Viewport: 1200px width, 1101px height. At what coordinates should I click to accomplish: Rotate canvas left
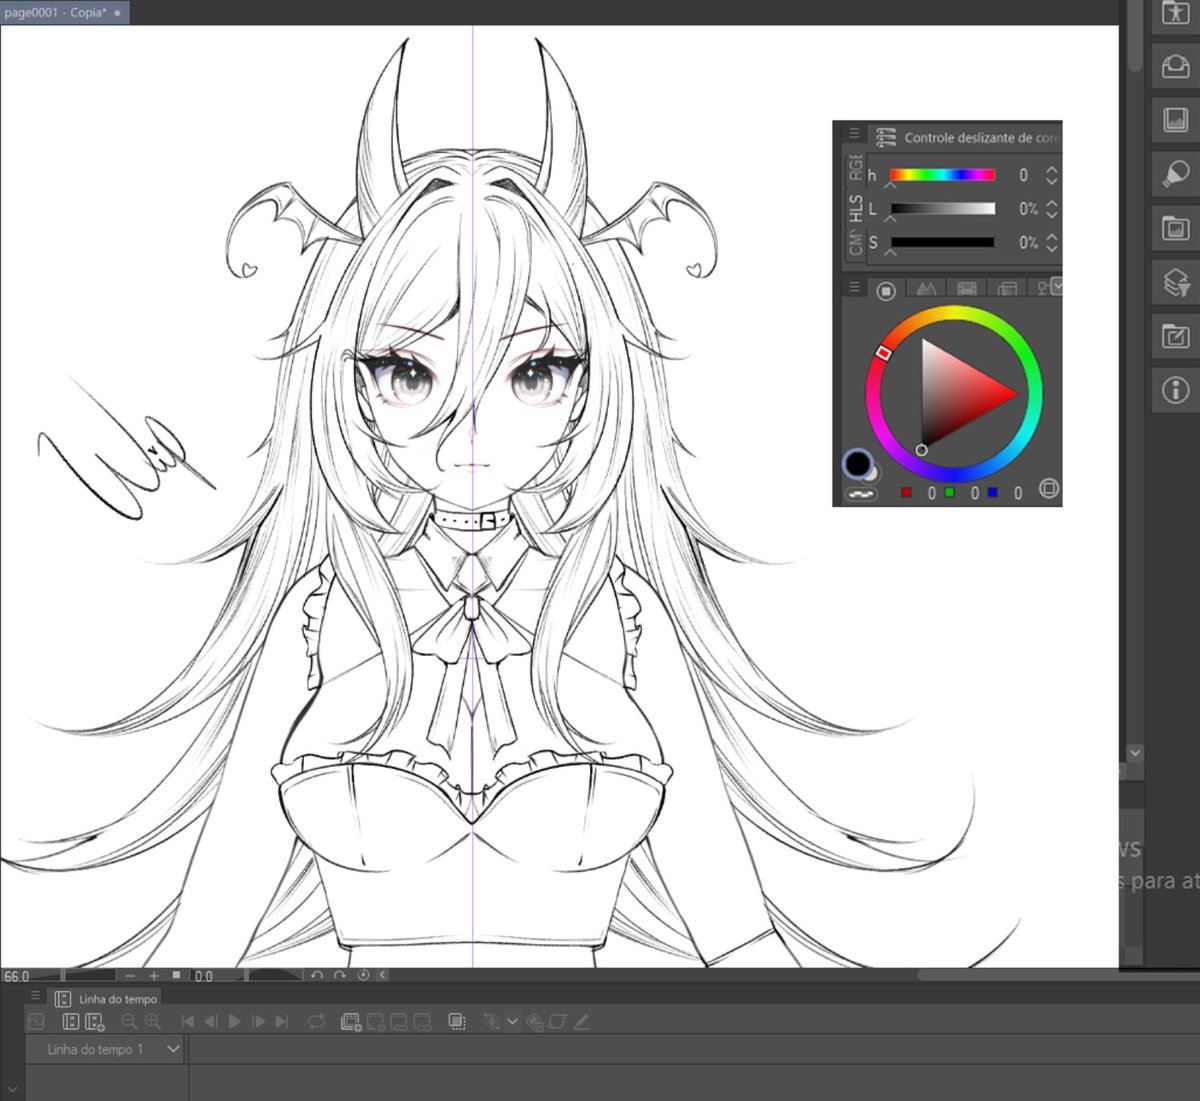tap(317, 975)
